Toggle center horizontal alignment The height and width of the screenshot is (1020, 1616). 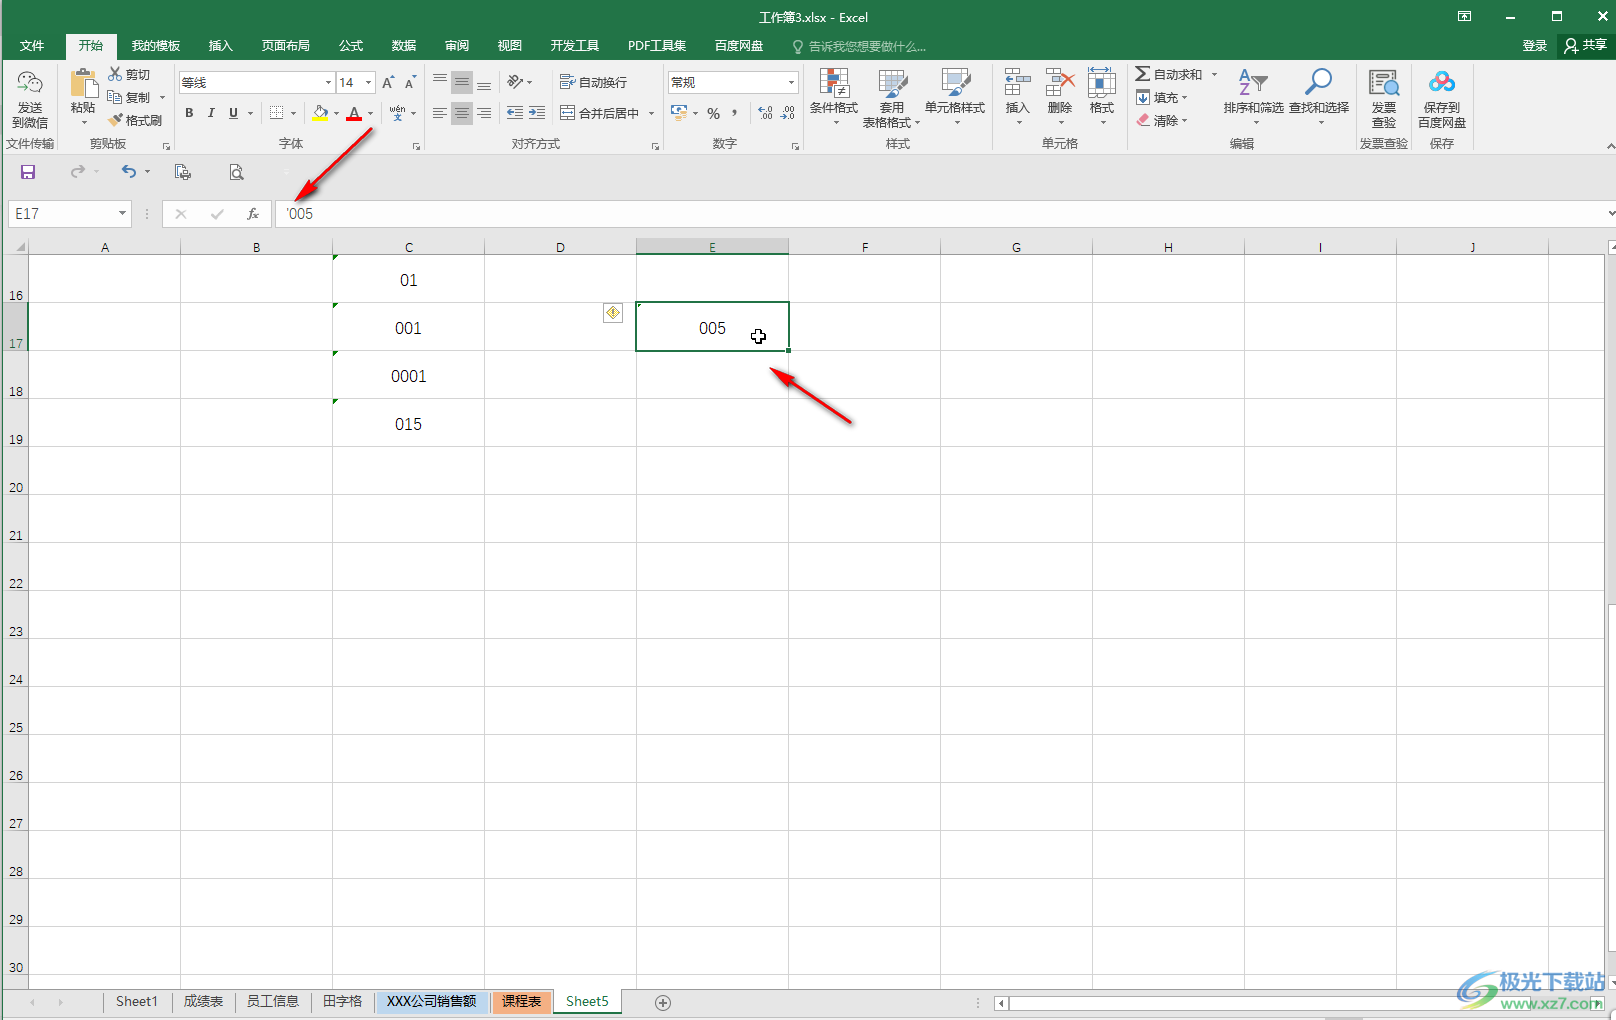461,113
